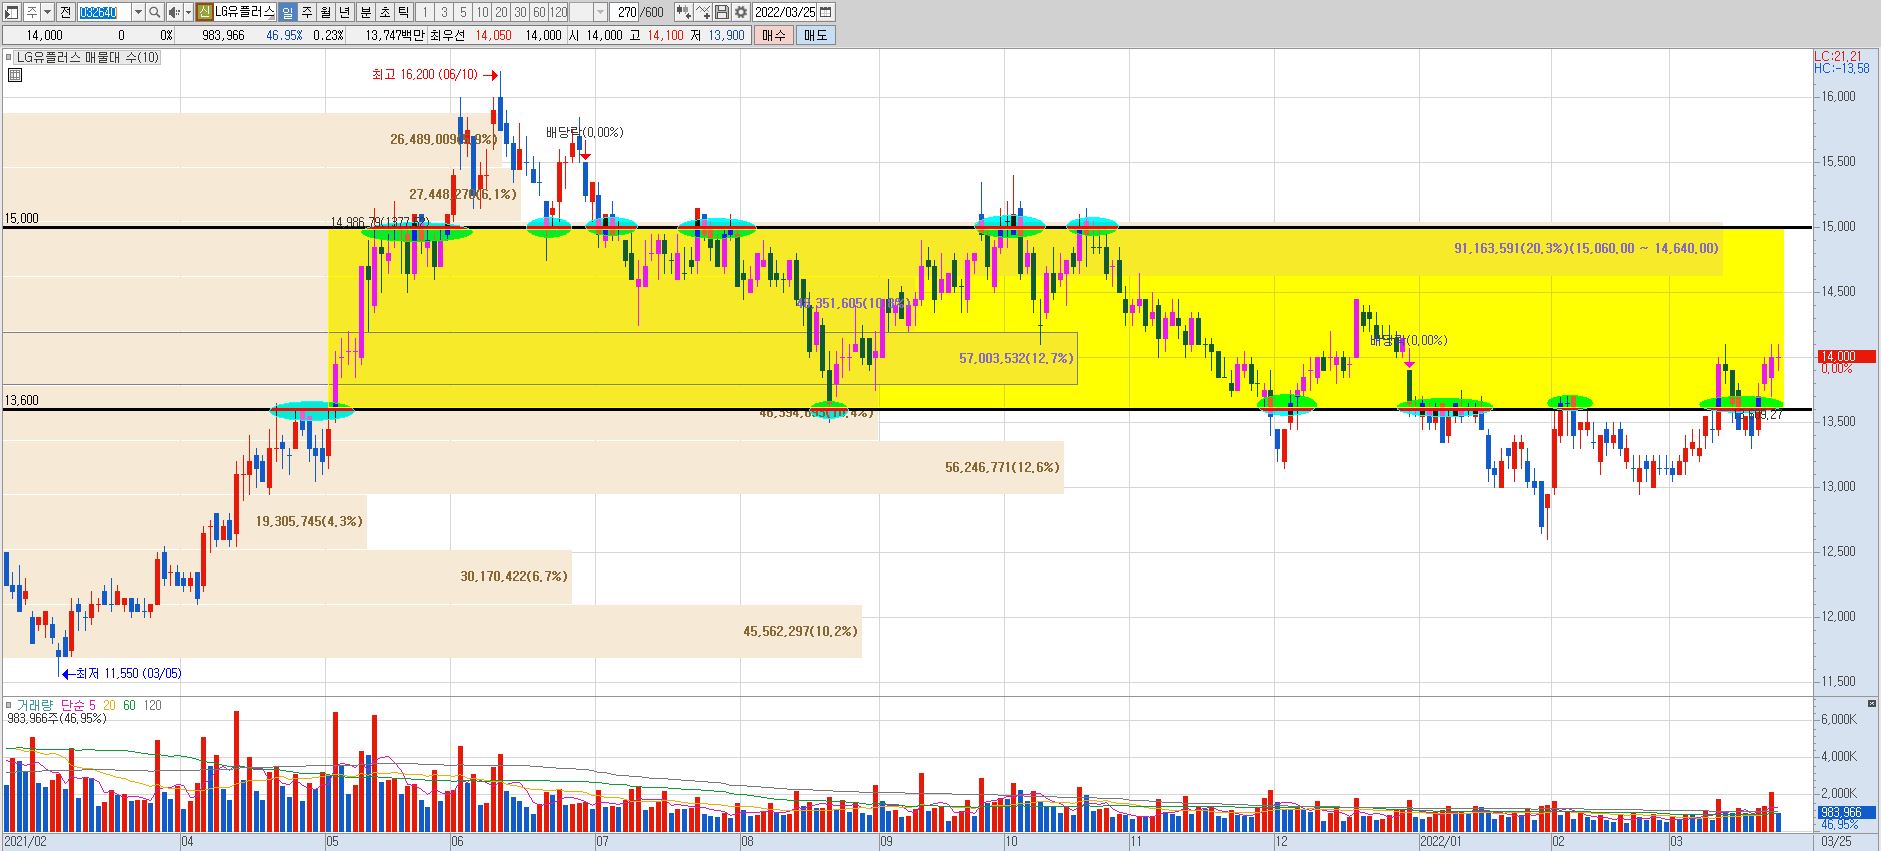Click the 매도 sell button

[x=815, y=35]
